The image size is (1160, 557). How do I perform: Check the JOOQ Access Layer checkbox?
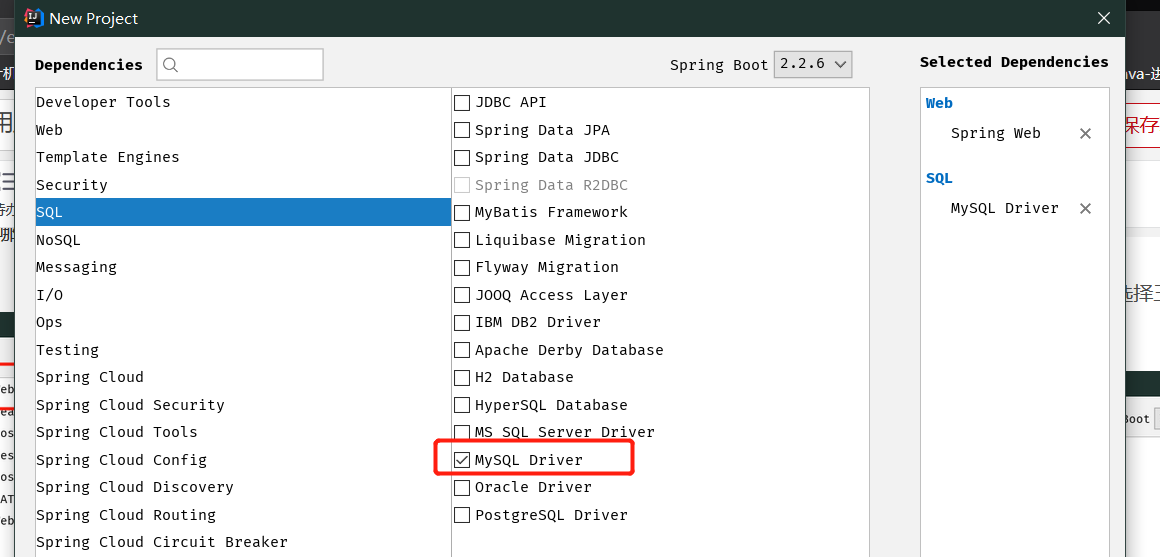pyautogui.click(x=462, y=295)
